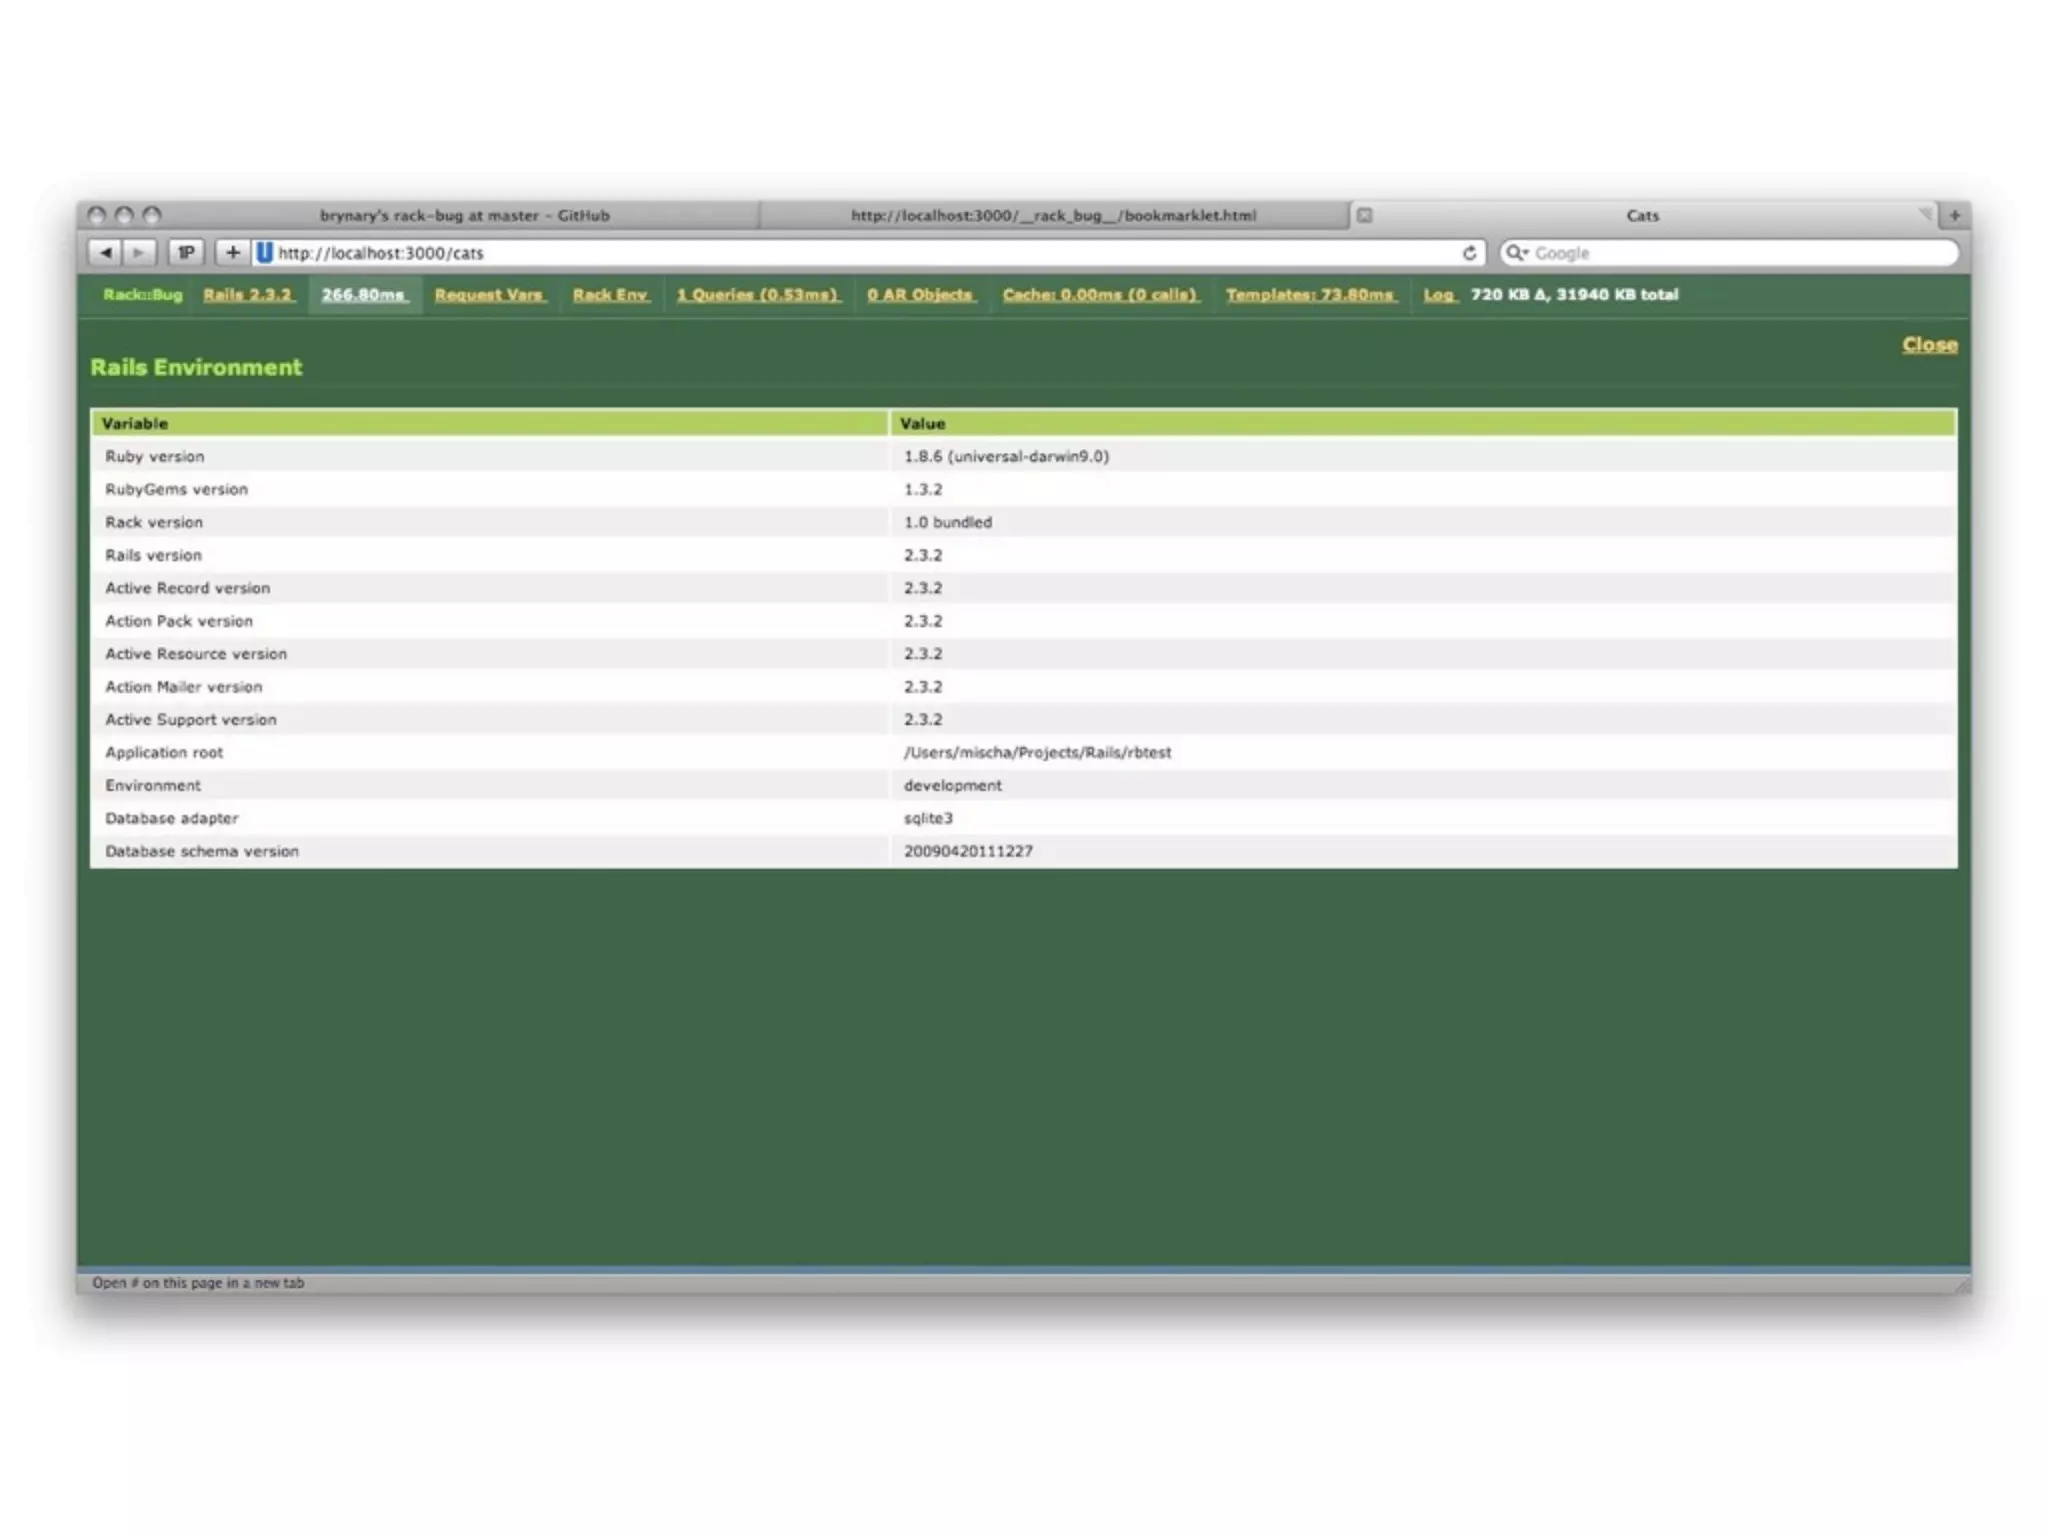Open the Request Vars panel
The image size is (2048, 1536).
click(490, 295)
